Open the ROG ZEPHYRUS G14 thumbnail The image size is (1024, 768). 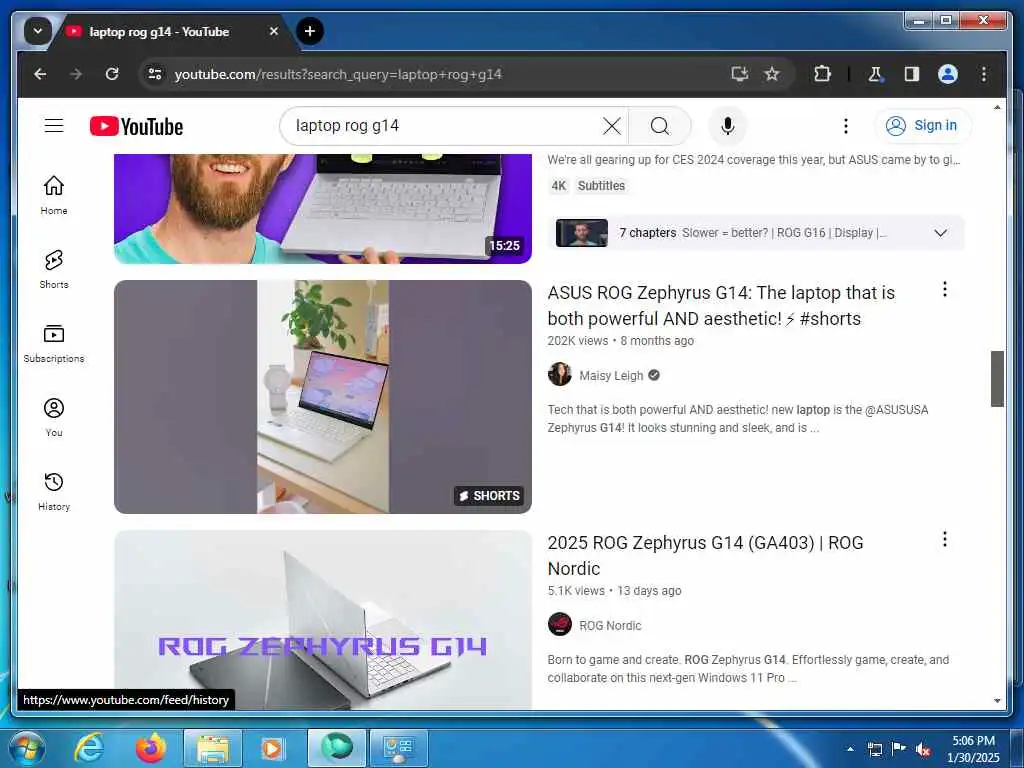323,619
